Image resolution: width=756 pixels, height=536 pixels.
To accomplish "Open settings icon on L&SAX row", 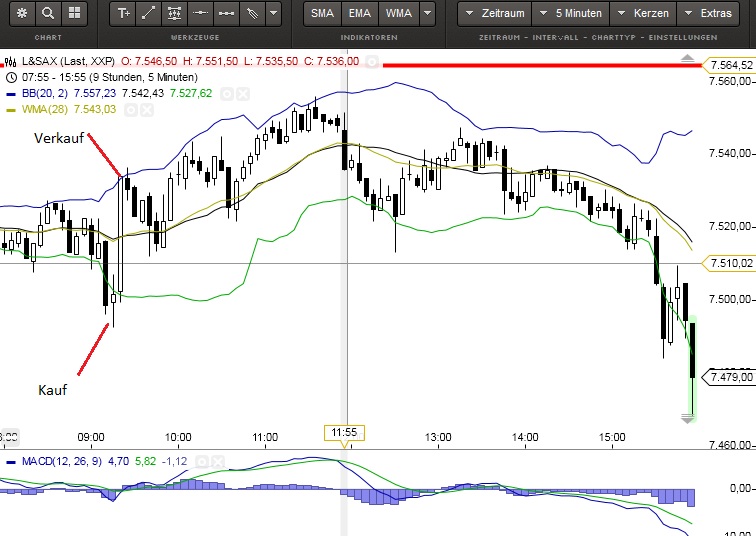I will (371, 62).
